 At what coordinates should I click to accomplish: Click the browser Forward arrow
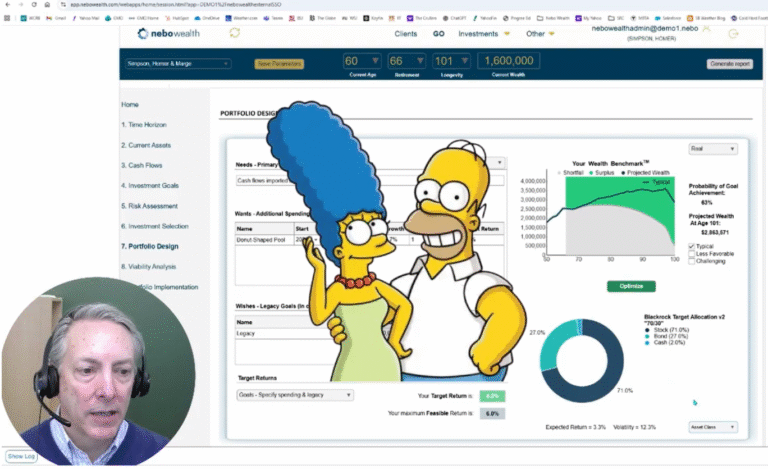(x=21, y=4)
